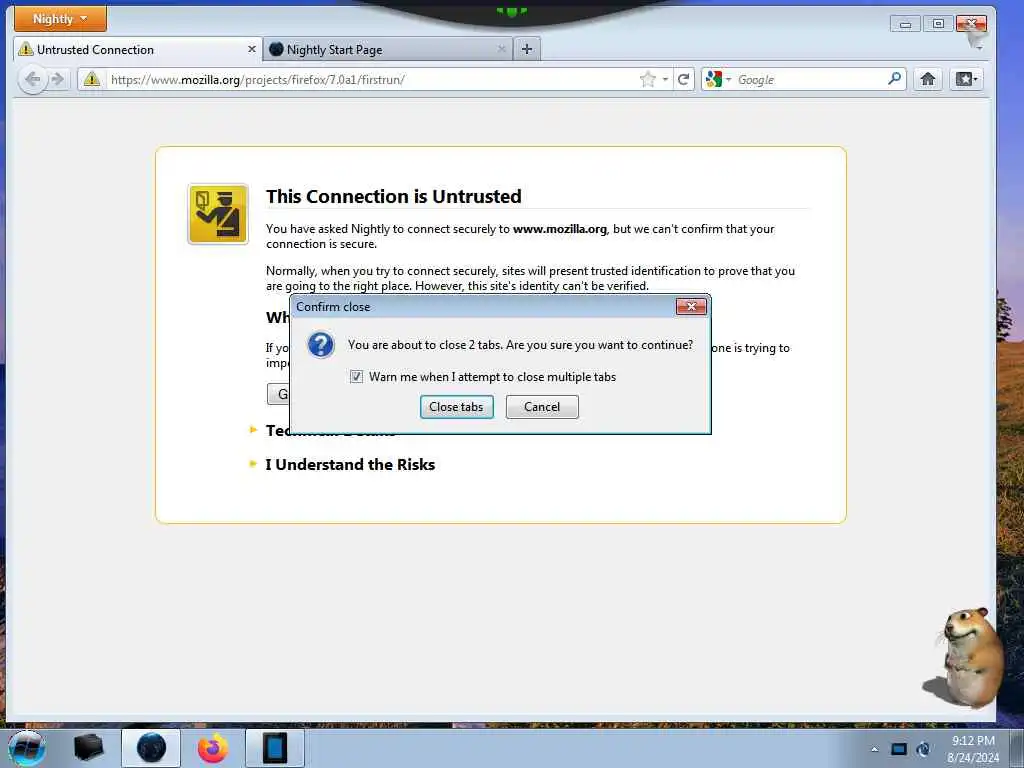Go back using the back arrow
The width and height of the screenshot is (1024, 768).
click(33, 80)
